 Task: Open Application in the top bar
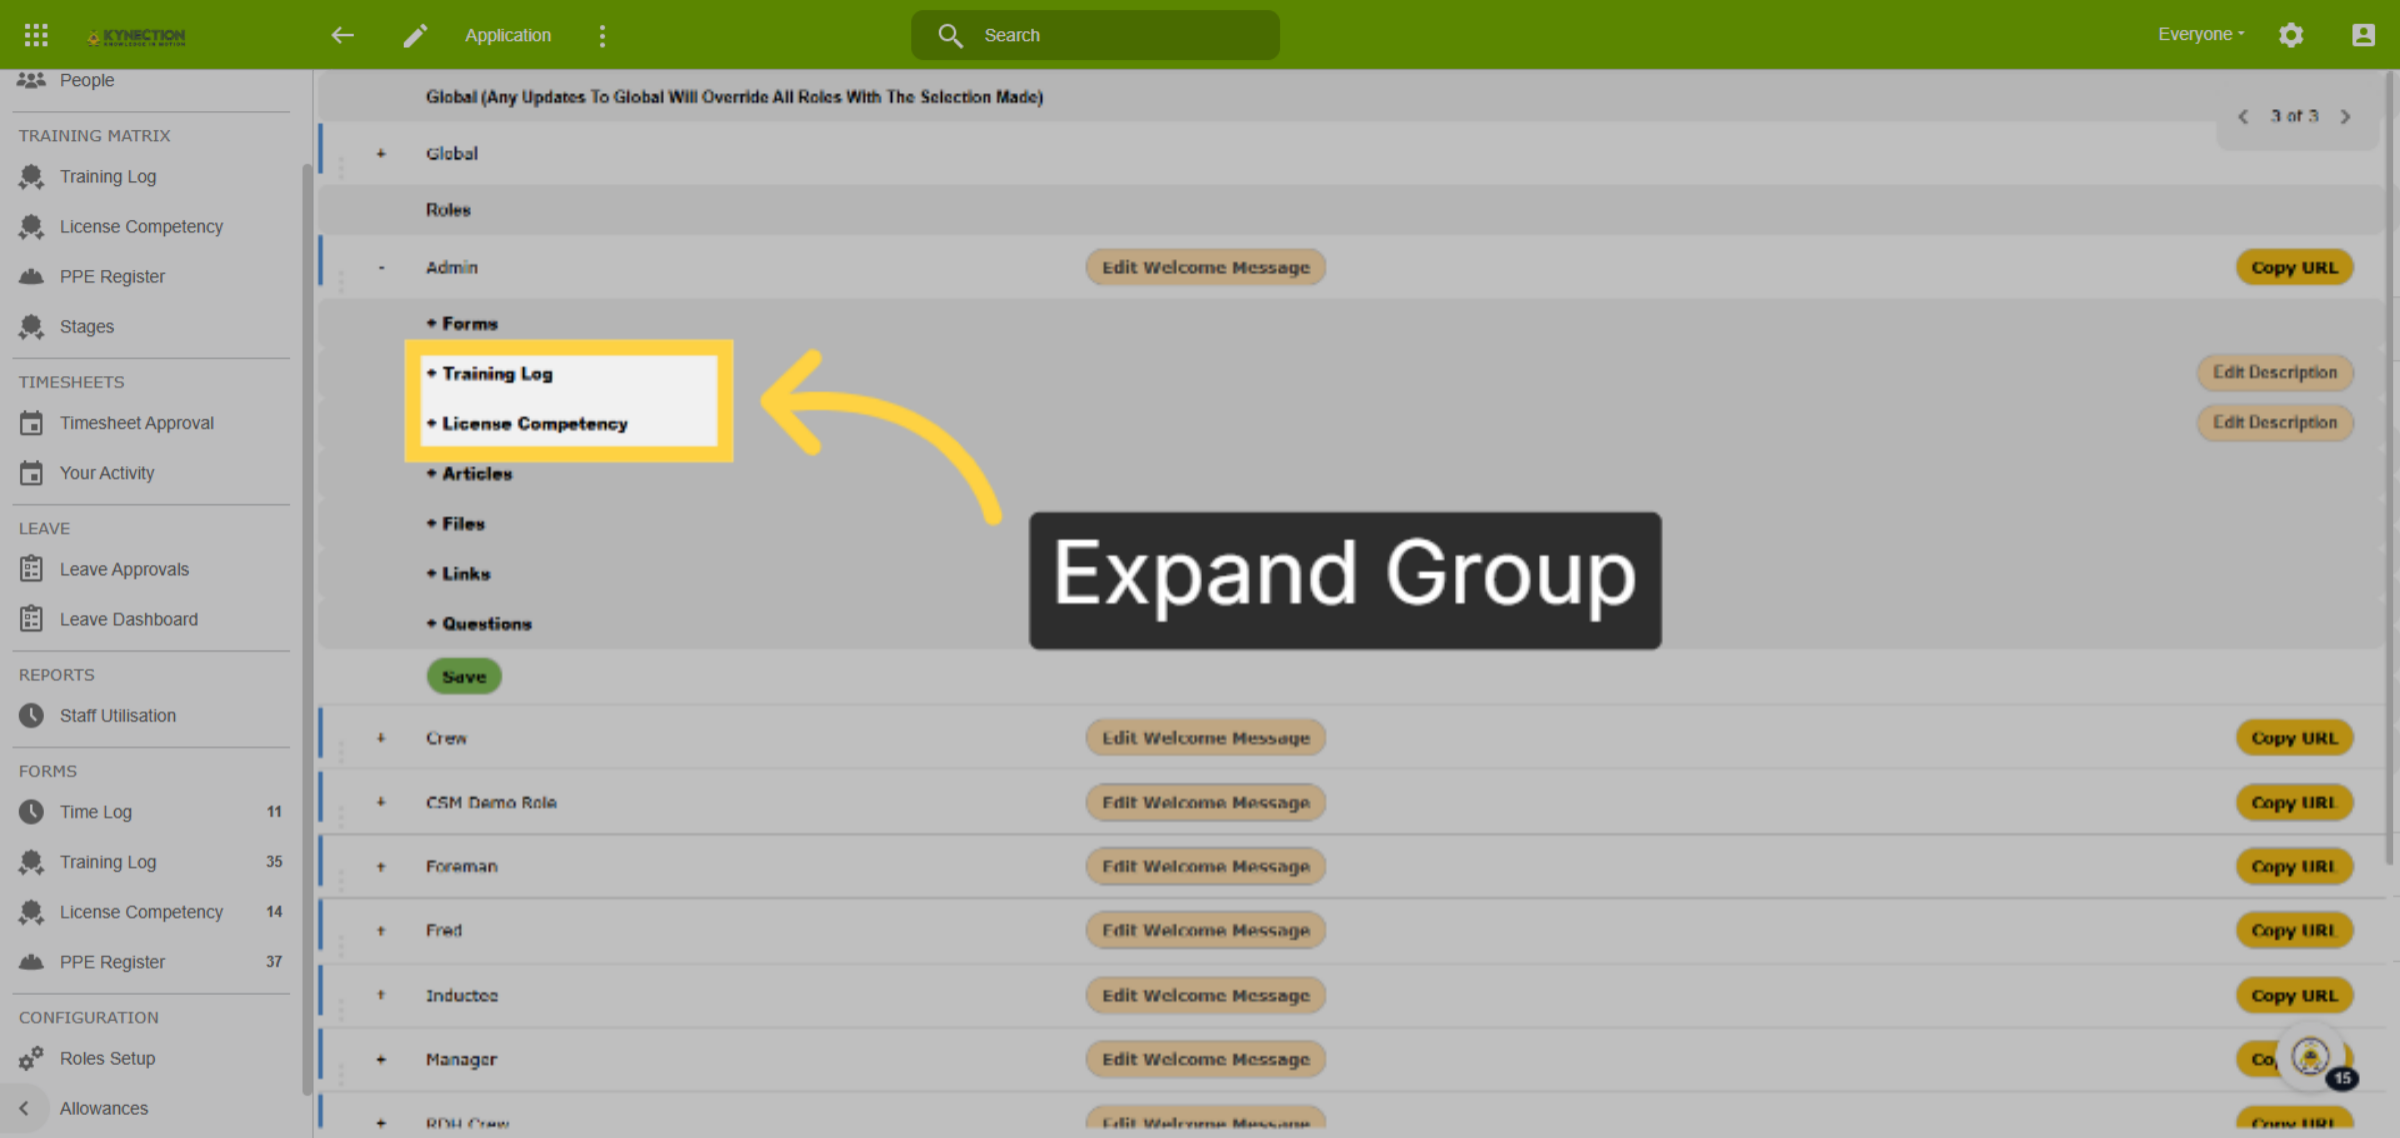click(x=508, y=35)
